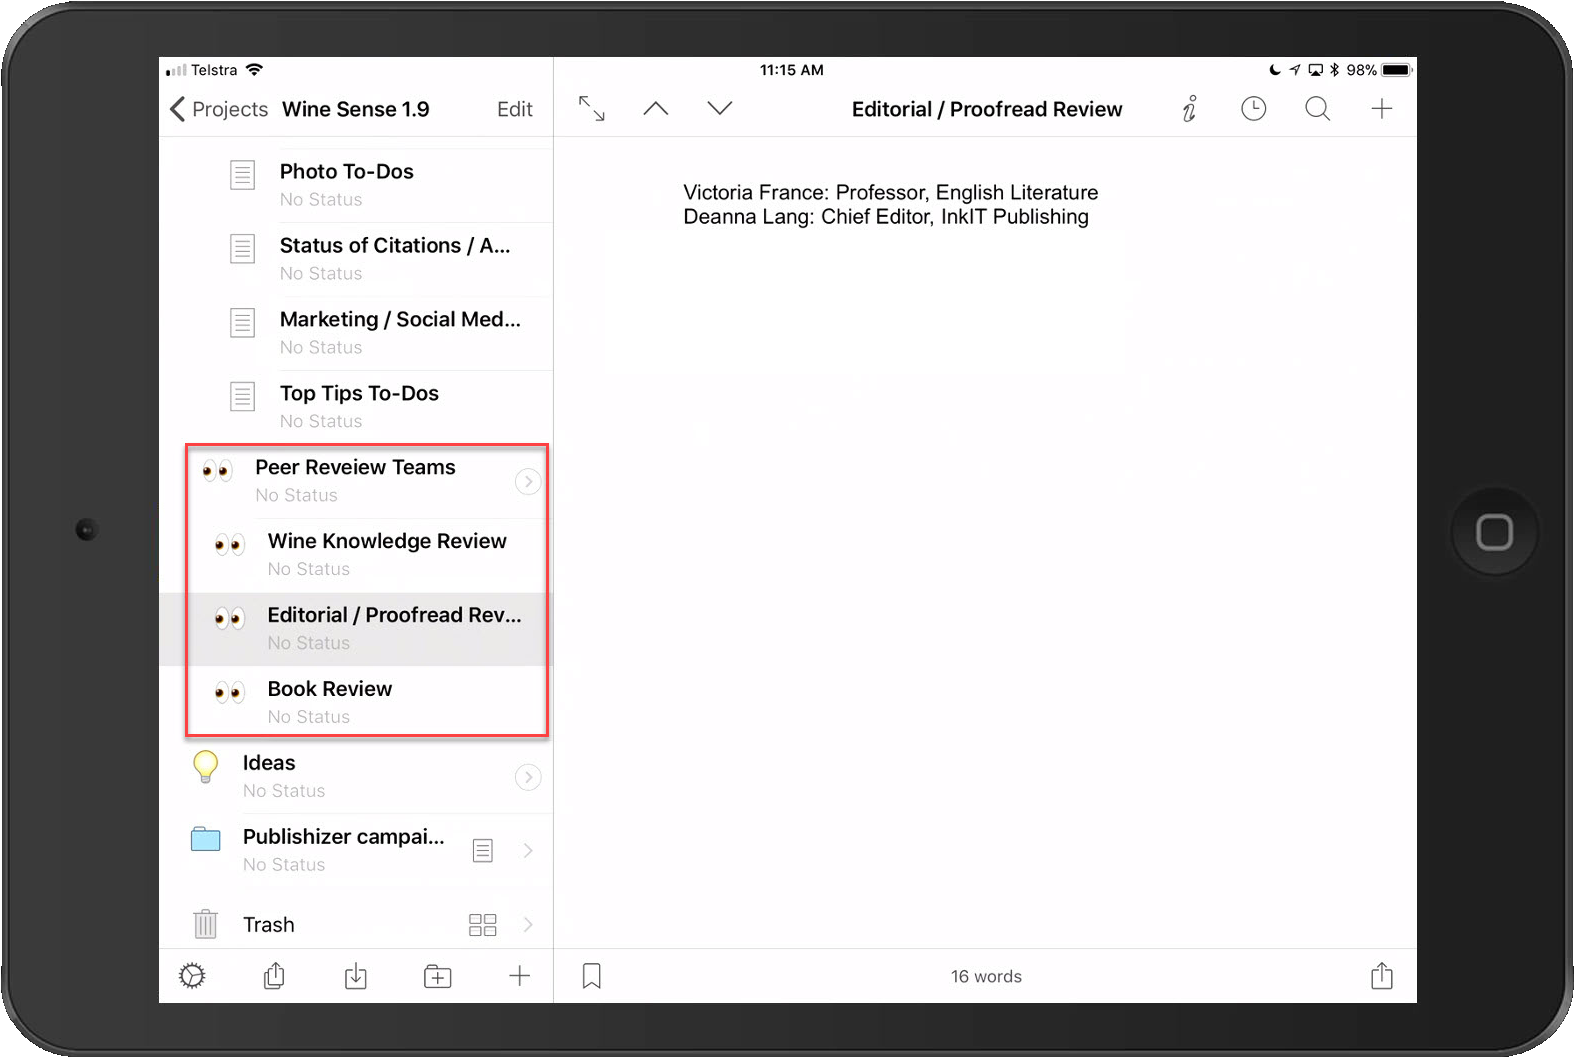Go back to Projects
1574x1057 pixels.
pyautogui.click(x=219, y=109)
